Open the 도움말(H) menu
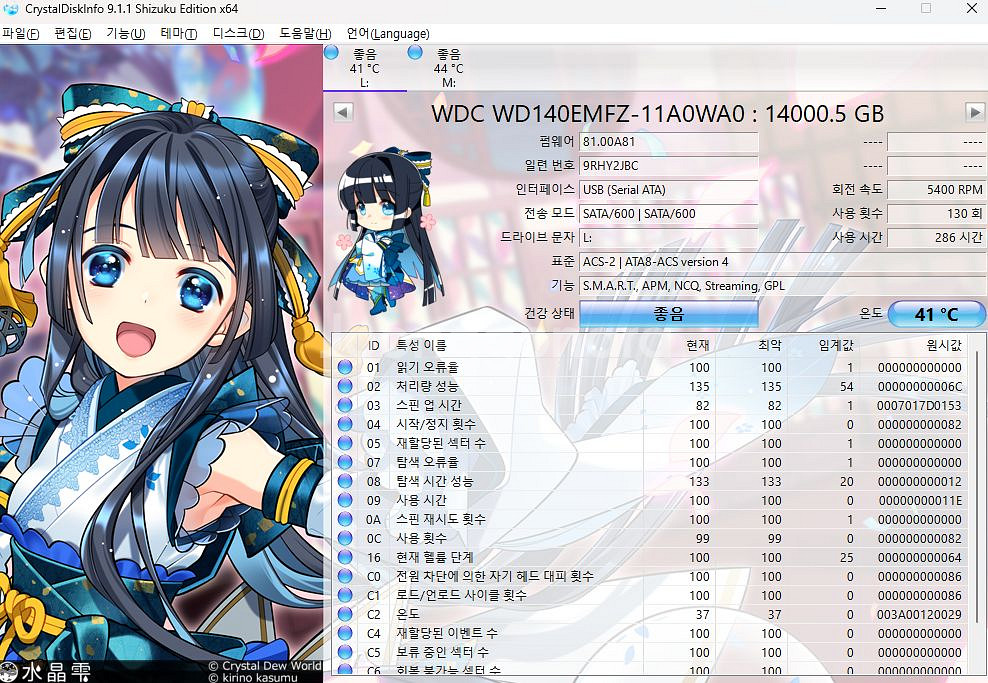This screenshot has height=683, width=988. 305,33
